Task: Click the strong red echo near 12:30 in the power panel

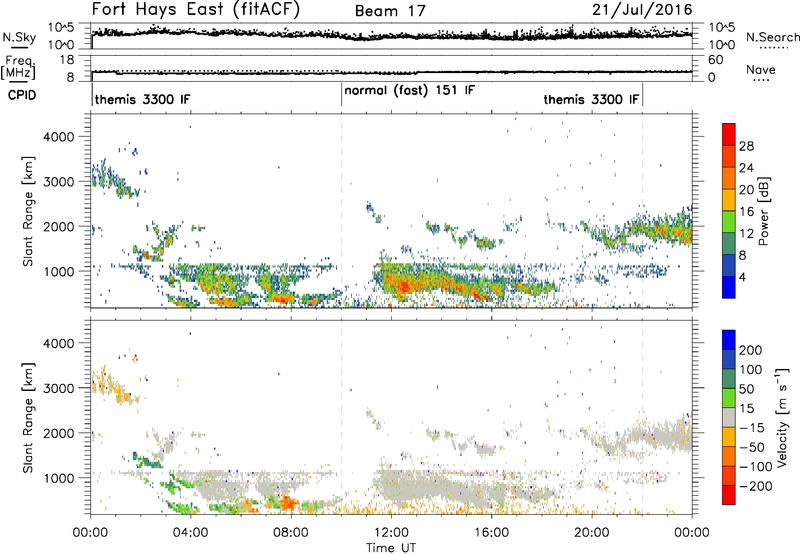Action: coord(403,286)
